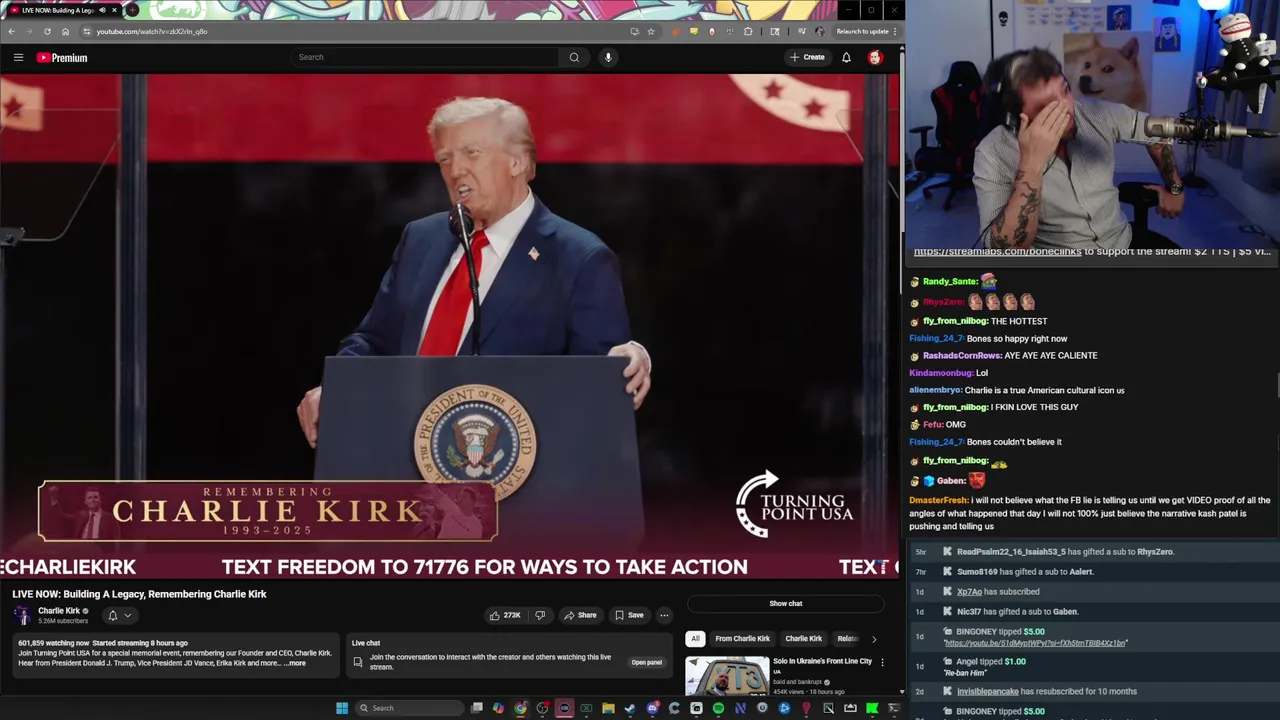Open the account avatar menu
The height and width of the screenshot is (720, 1280).
click(x=875, y=57)
